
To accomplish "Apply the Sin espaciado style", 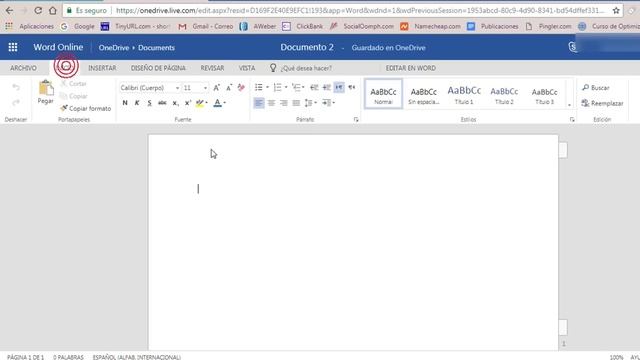I will tap(424, 94).
